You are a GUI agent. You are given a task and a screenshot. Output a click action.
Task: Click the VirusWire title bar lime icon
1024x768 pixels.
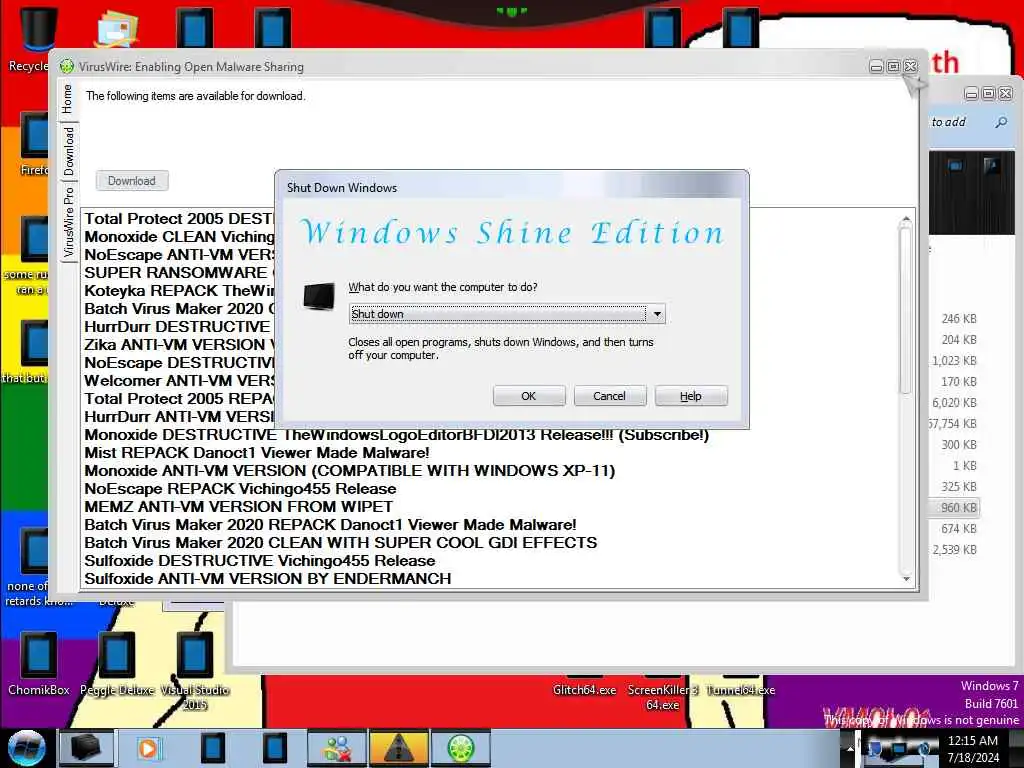click(x=67, y=66)
